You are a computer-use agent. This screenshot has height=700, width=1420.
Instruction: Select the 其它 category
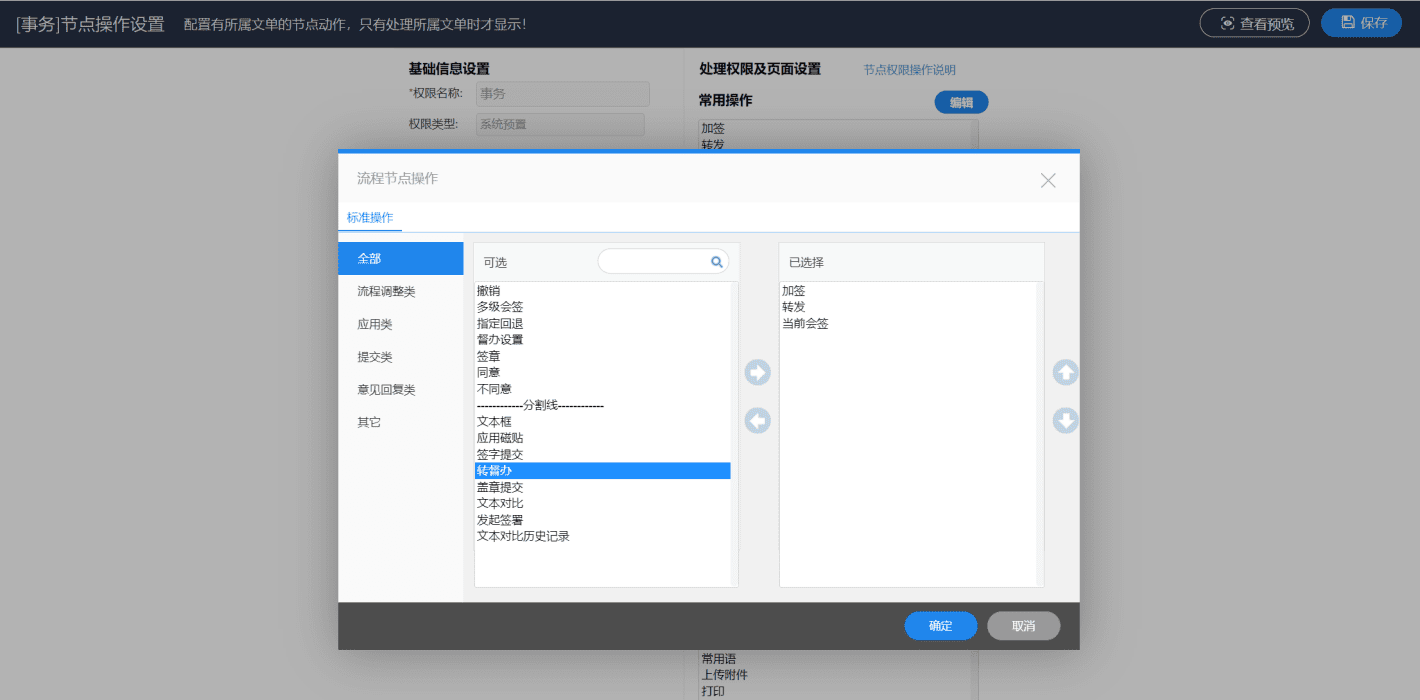401,422
